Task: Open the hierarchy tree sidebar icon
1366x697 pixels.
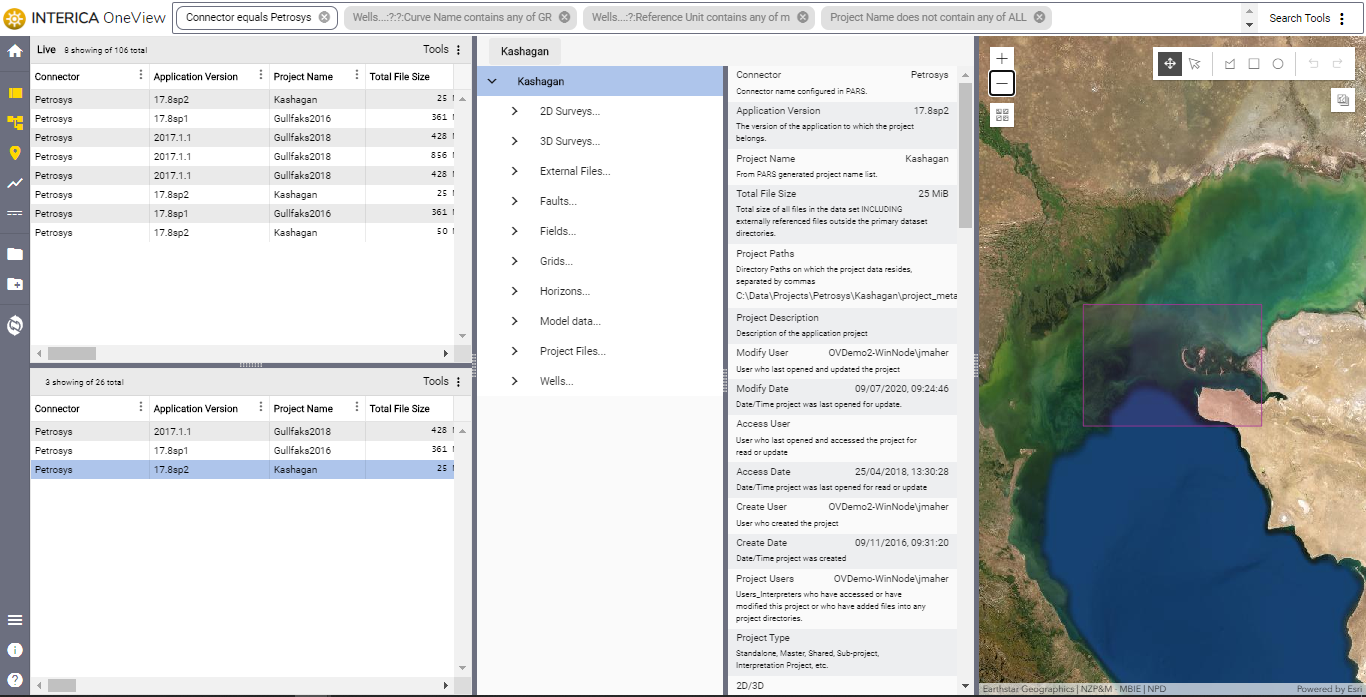Action: pyautogui.click(x=15, y=123)
